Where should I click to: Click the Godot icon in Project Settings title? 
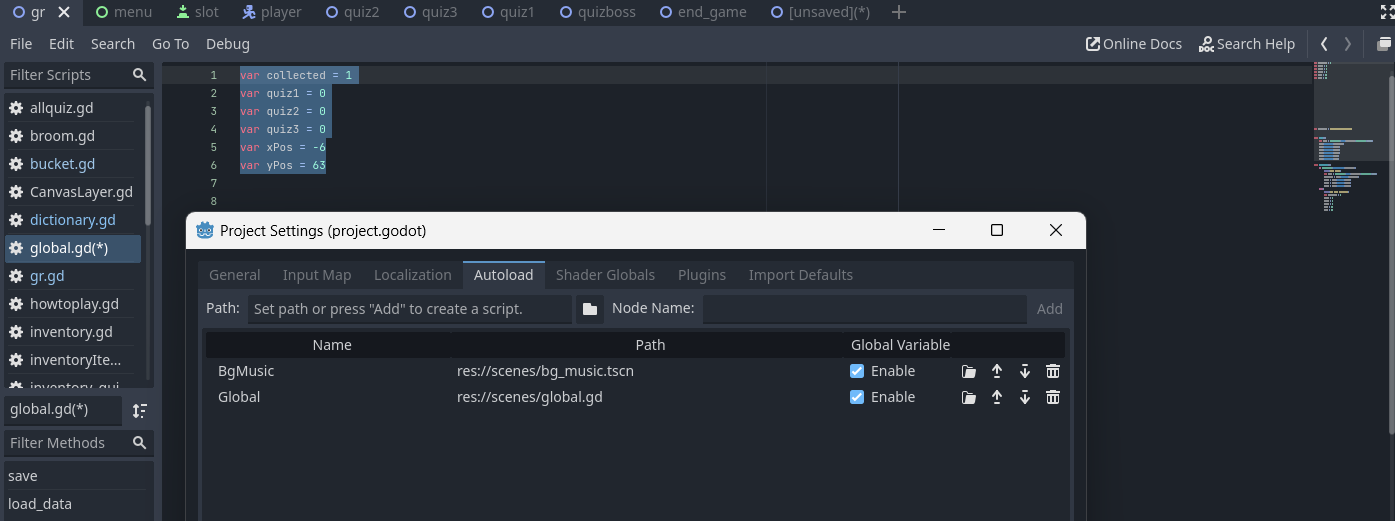click(205, 230)
